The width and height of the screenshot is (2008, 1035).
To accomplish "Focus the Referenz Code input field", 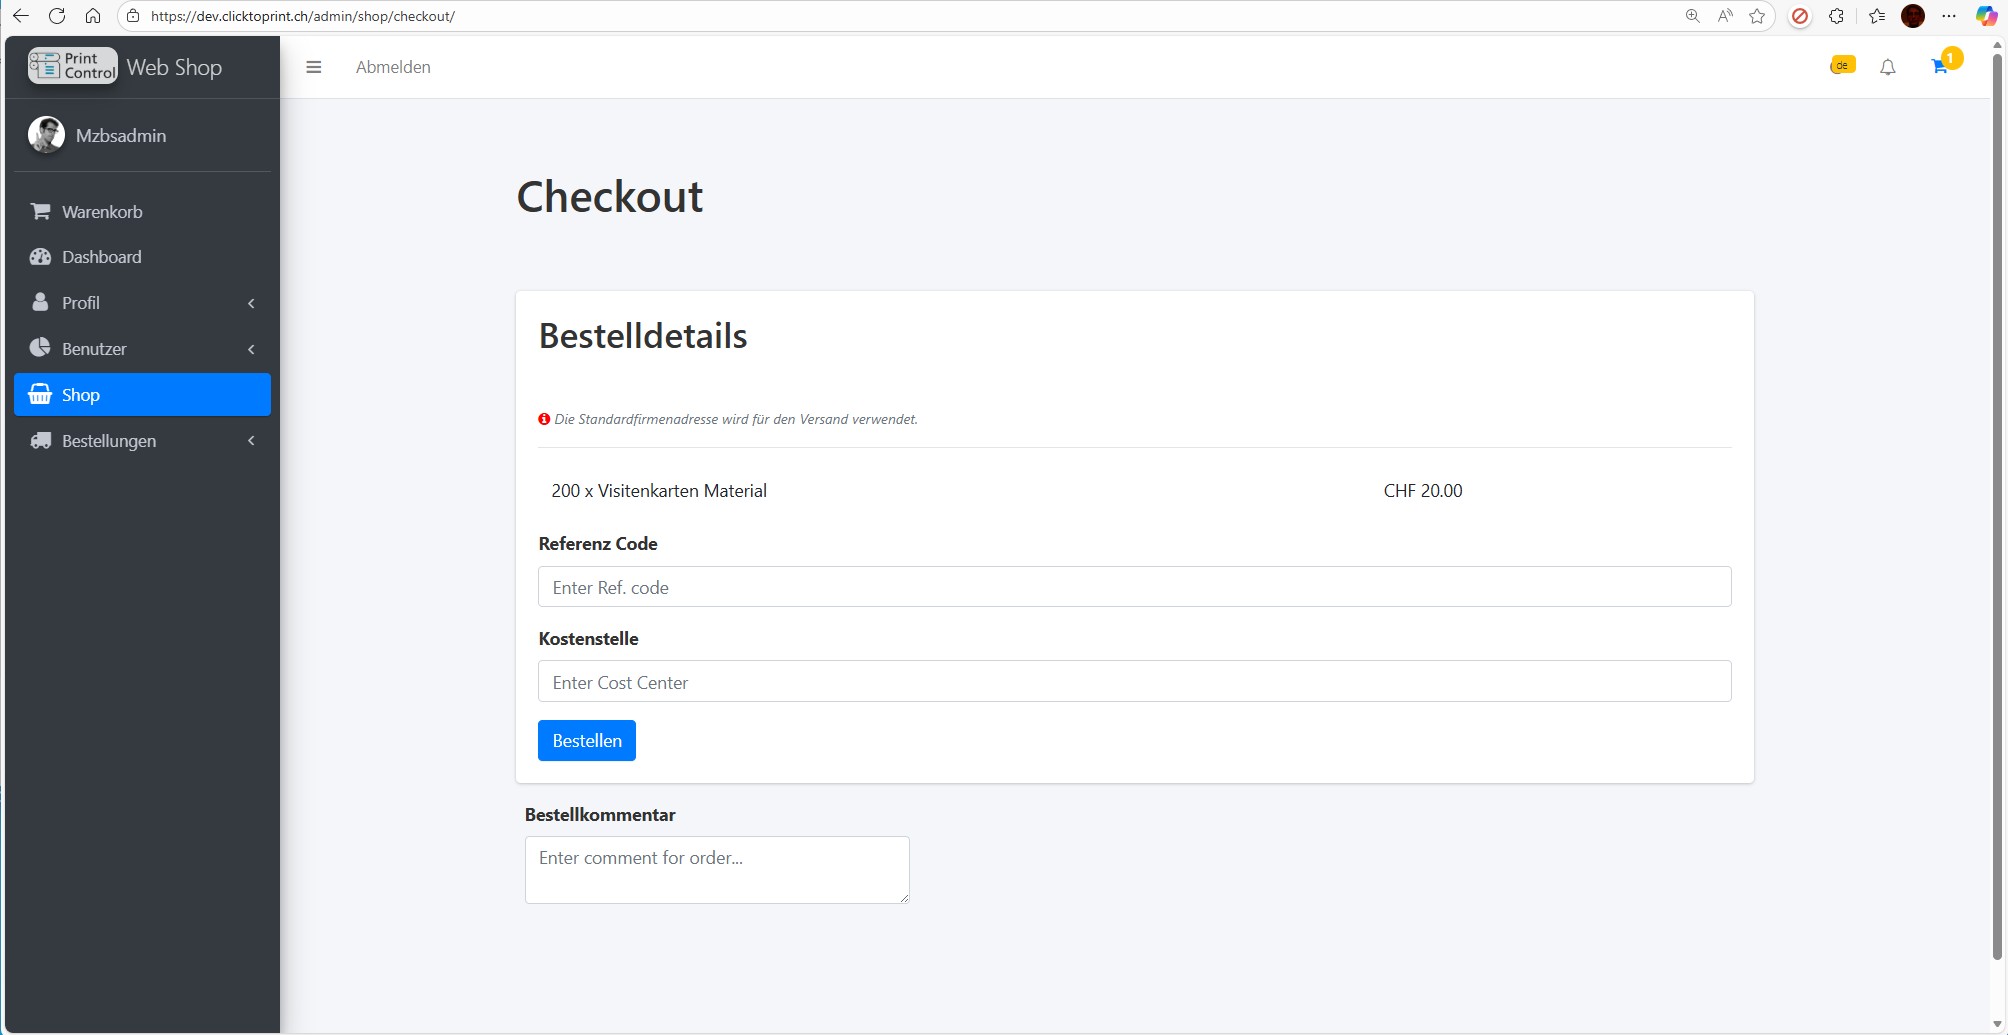I will [x=1134, y=587].
